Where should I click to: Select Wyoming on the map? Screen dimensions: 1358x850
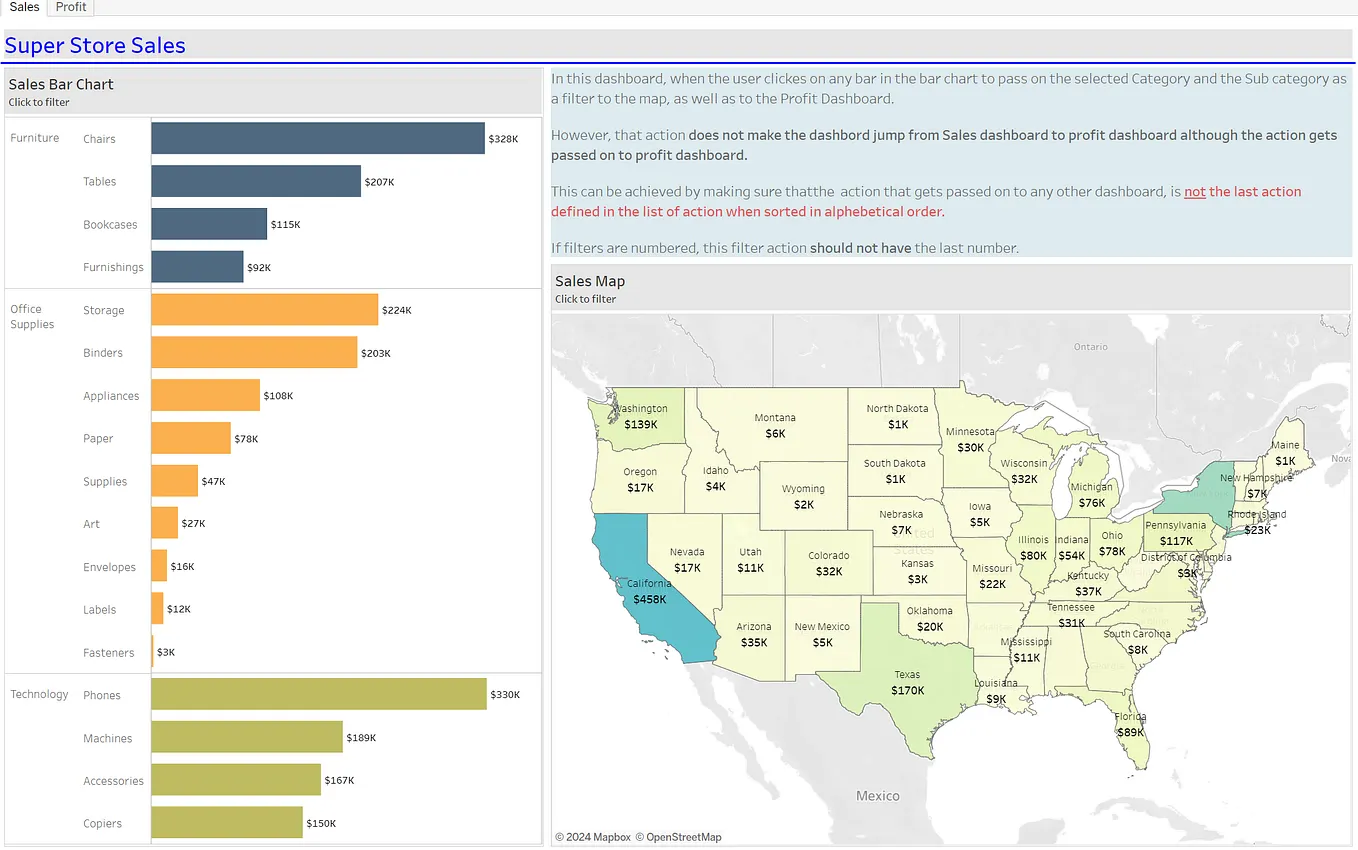coord(803,496)
